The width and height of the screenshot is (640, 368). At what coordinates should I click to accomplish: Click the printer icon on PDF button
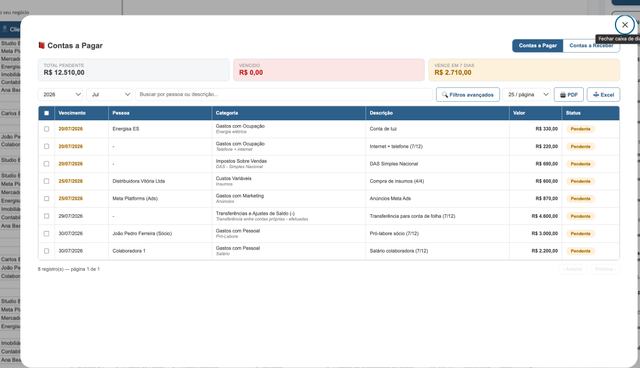point(562,95)
